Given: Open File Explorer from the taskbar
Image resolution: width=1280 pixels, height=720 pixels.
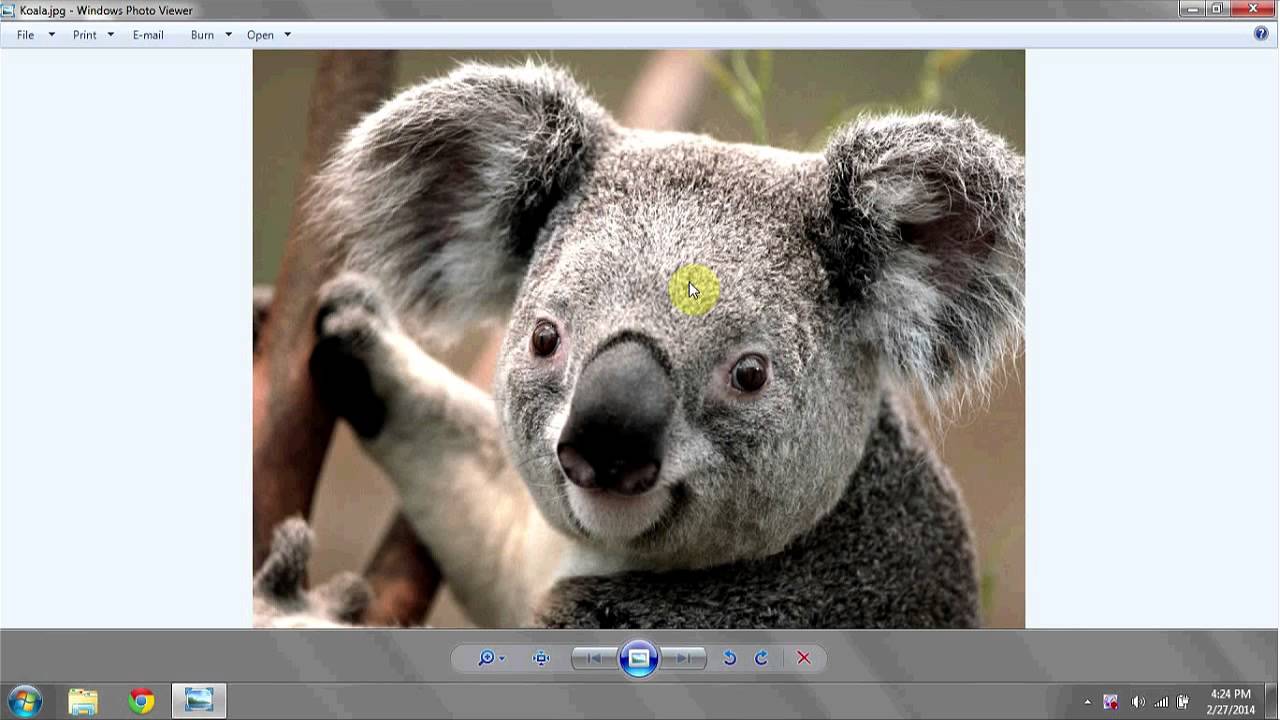Looking at the screenshot, I should pos(83,701).
